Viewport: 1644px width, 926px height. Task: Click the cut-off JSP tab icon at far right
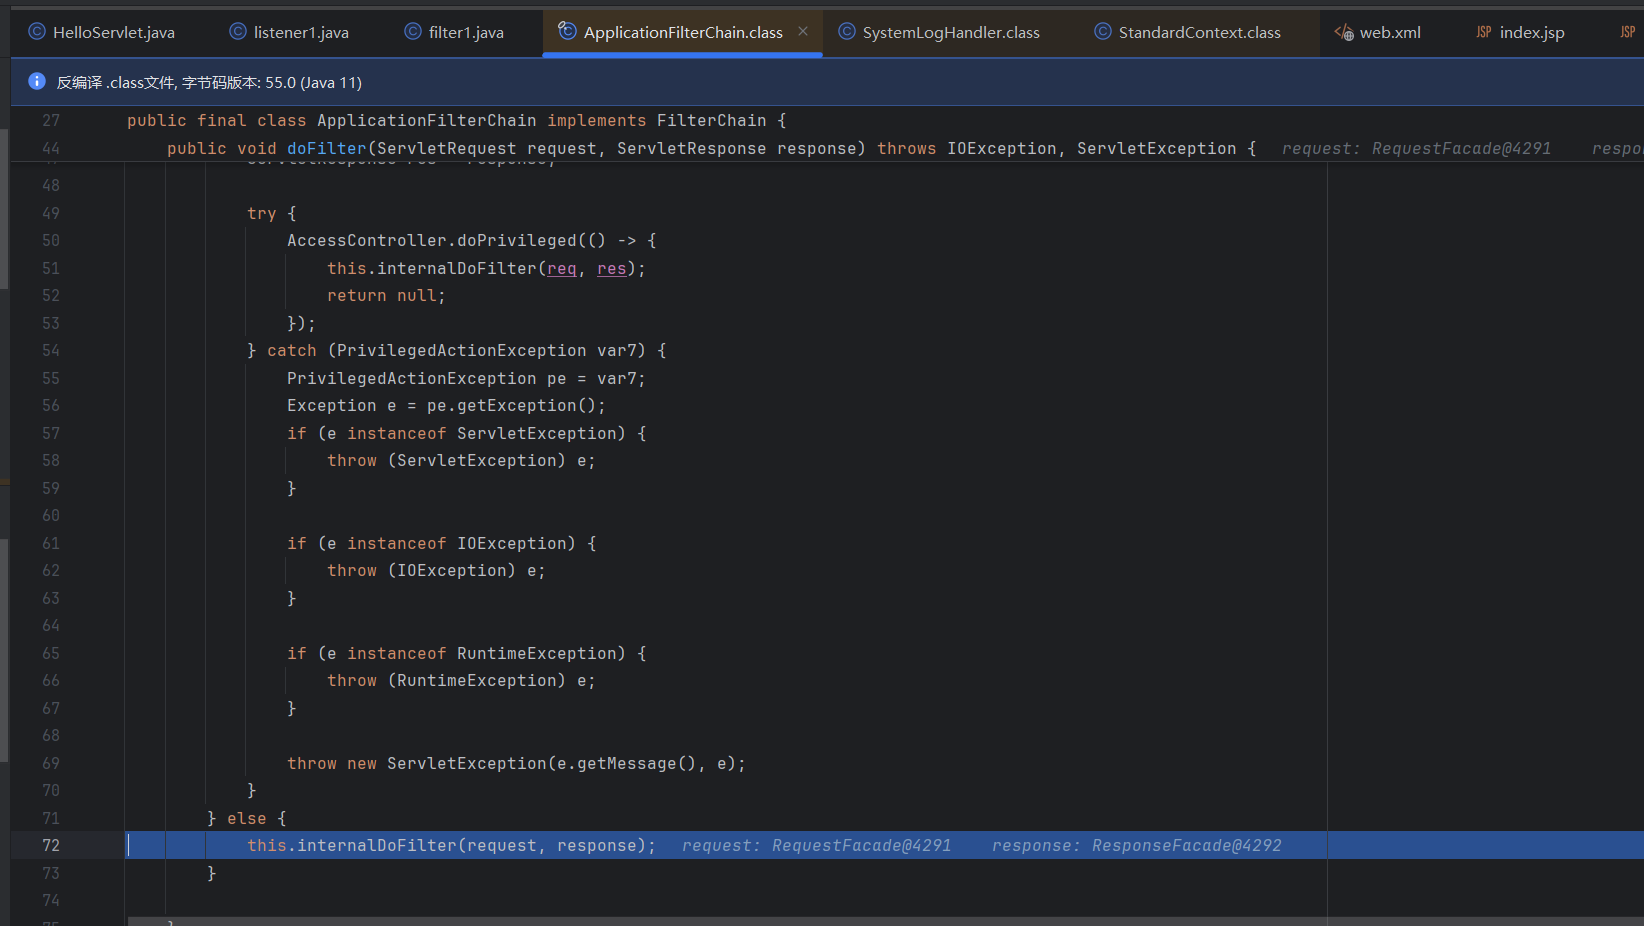[1627, 32]
